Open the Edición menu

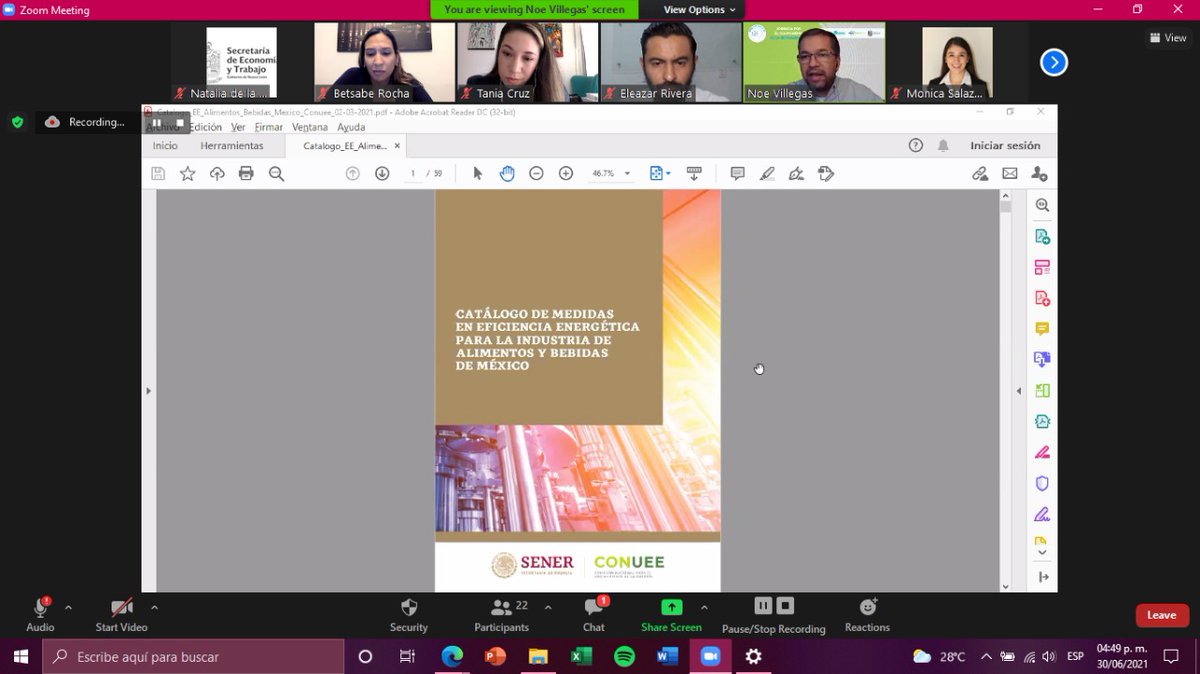click(206, 127)
